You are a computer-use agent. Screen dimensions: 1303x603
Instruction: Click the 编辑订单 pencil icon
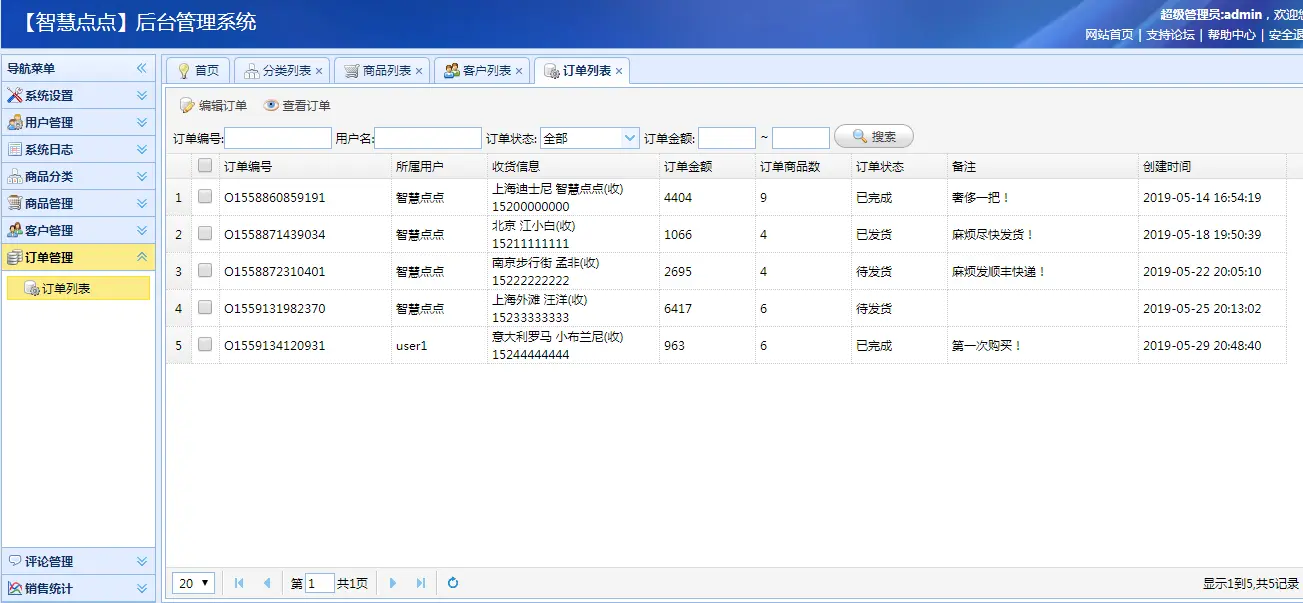click(187, 105)
